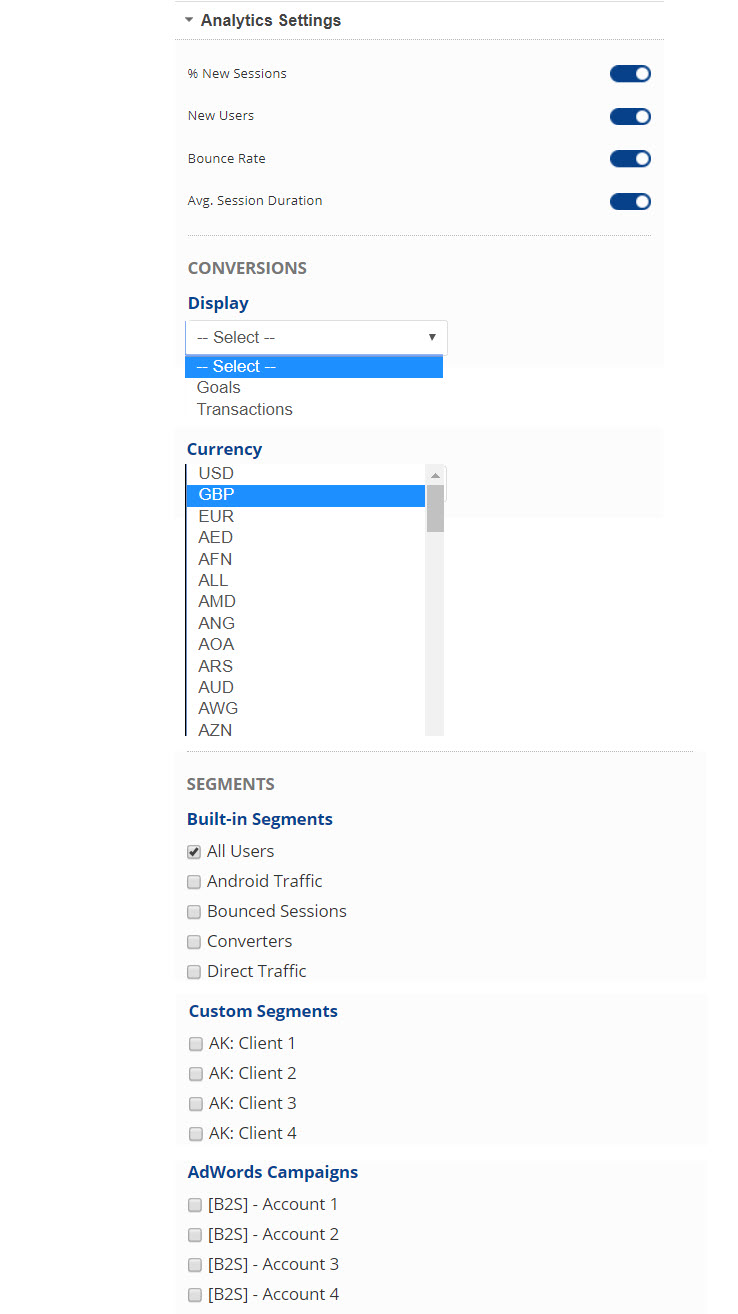Screen dimensions: 738x1314
Task: Uncheck the All Users segment
Action: (194, 852)
